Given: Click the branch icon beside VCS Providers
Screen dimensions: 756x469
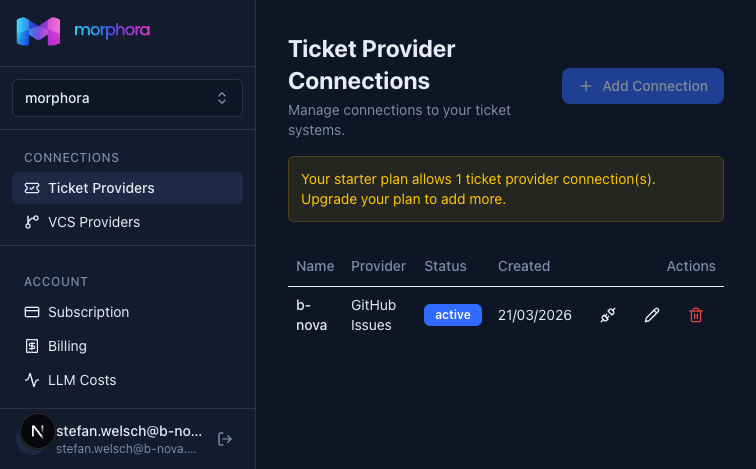Looking at the screenshot, I should [x=32, y=222].
